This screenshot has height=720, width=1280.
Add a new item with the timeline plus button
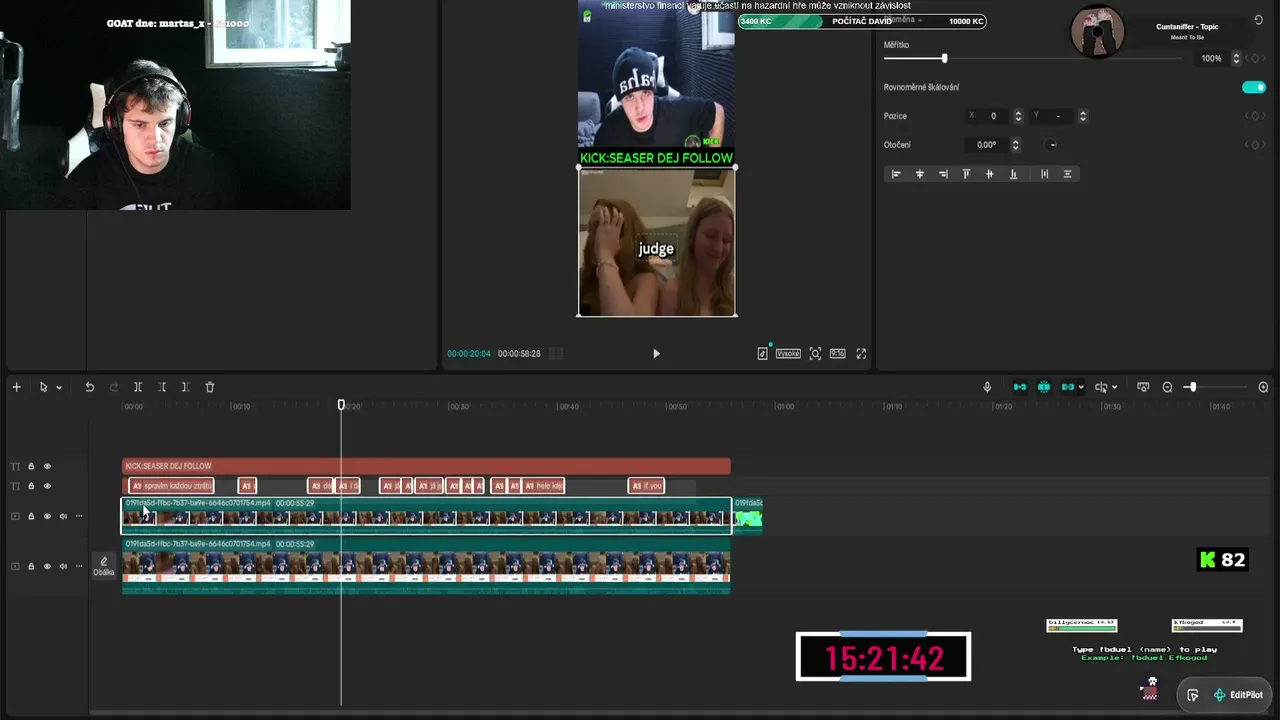16,387
